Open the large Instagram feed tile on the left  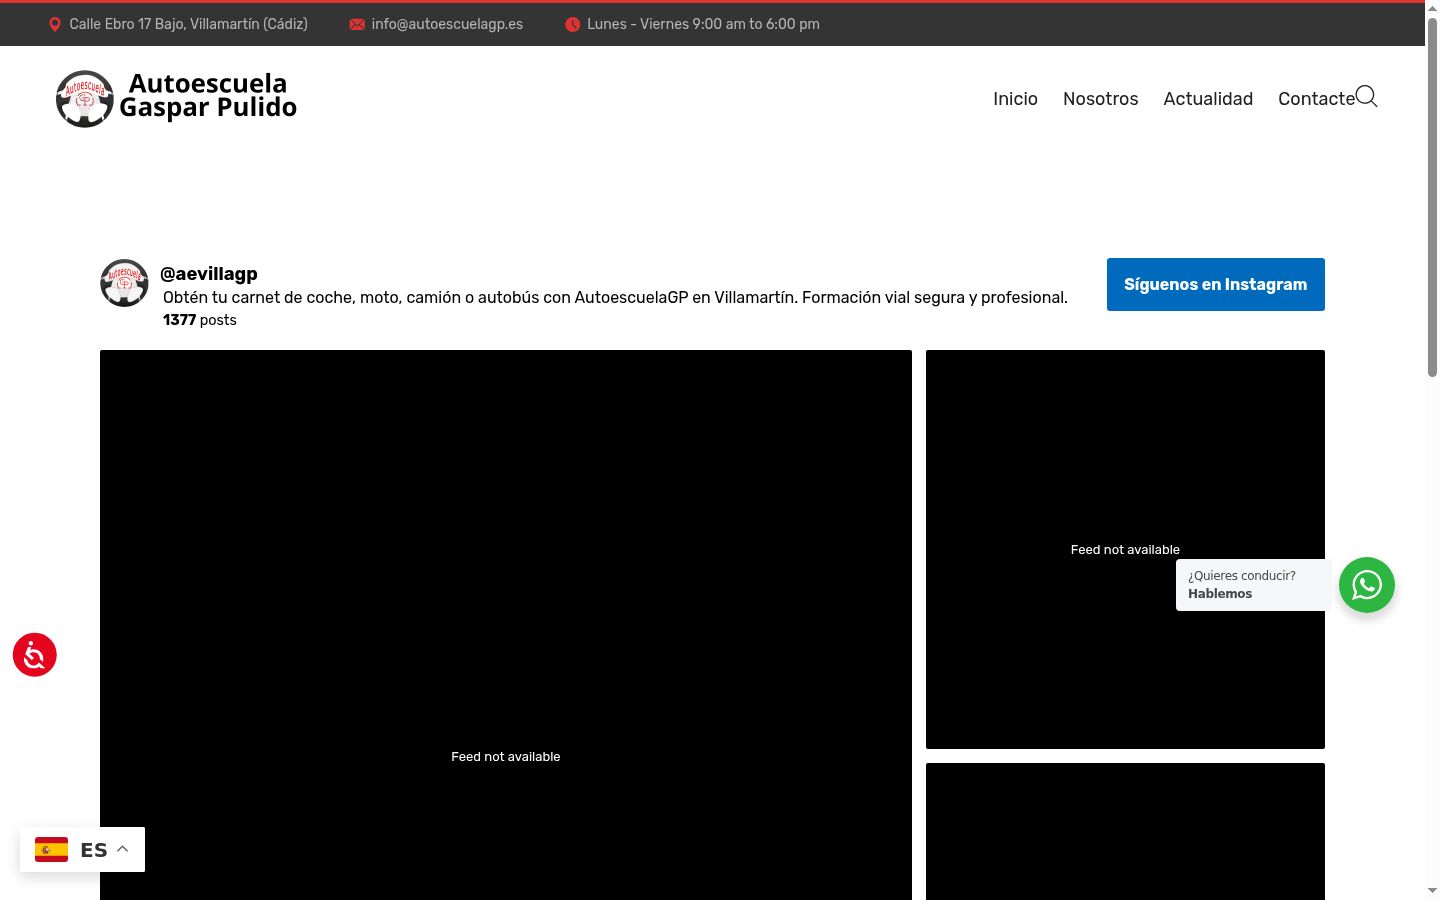pos(506,625)
